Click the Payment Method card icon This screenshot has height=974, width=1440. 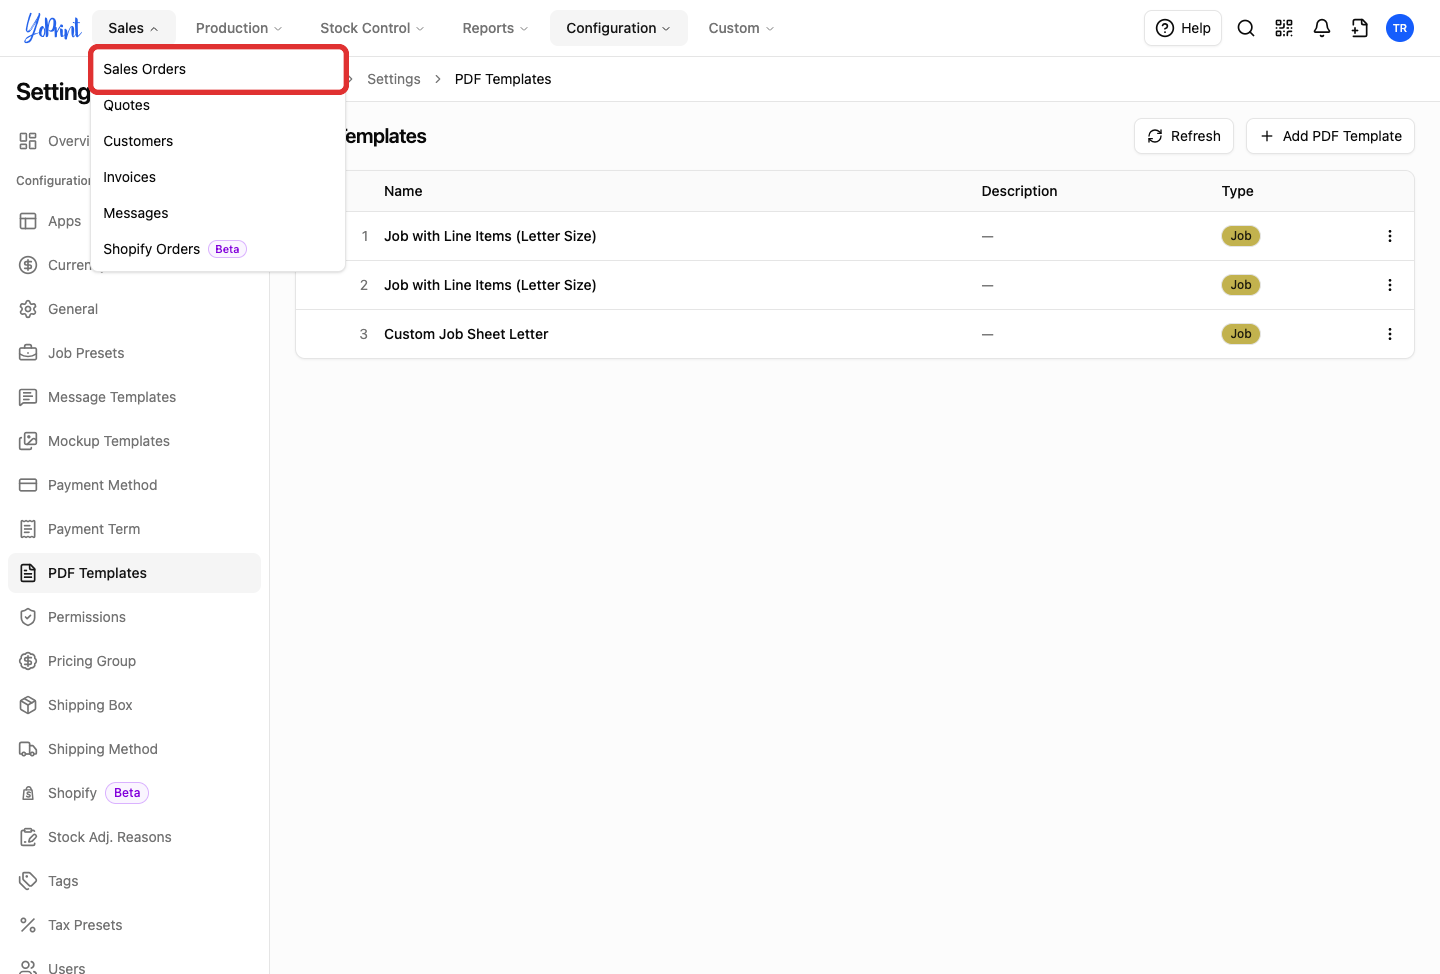[x=28, y=485]
